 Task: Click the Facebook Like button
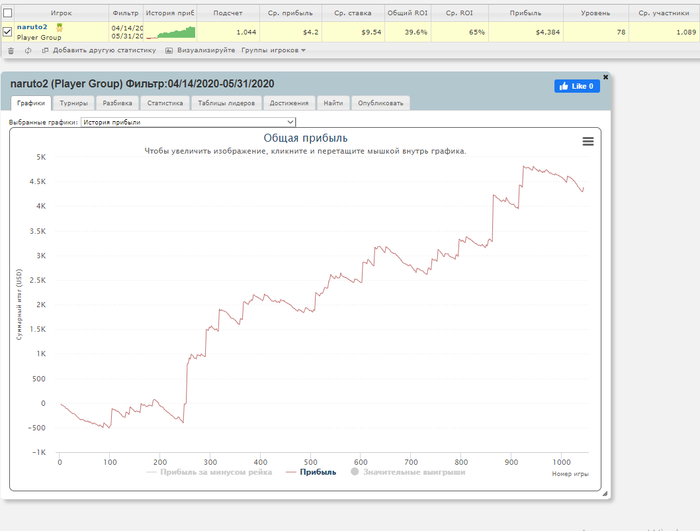click(577, 86)
